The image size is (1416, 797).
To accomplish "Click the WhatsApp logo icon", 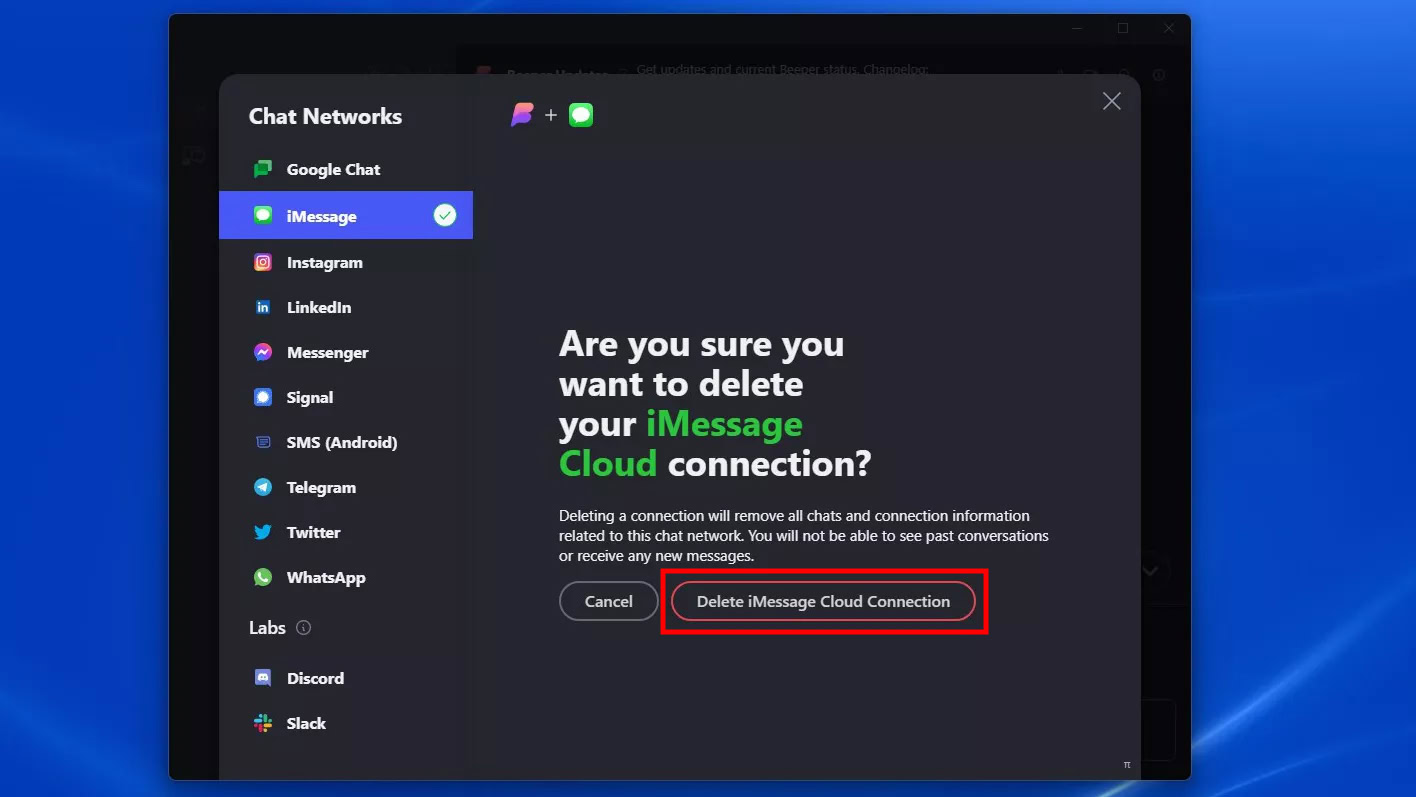I will pyautogui.click(x=263, y=578).
